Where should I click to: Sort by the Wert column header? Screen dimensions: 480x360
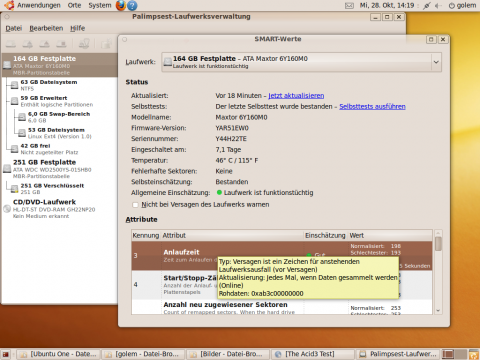(390, 235)
